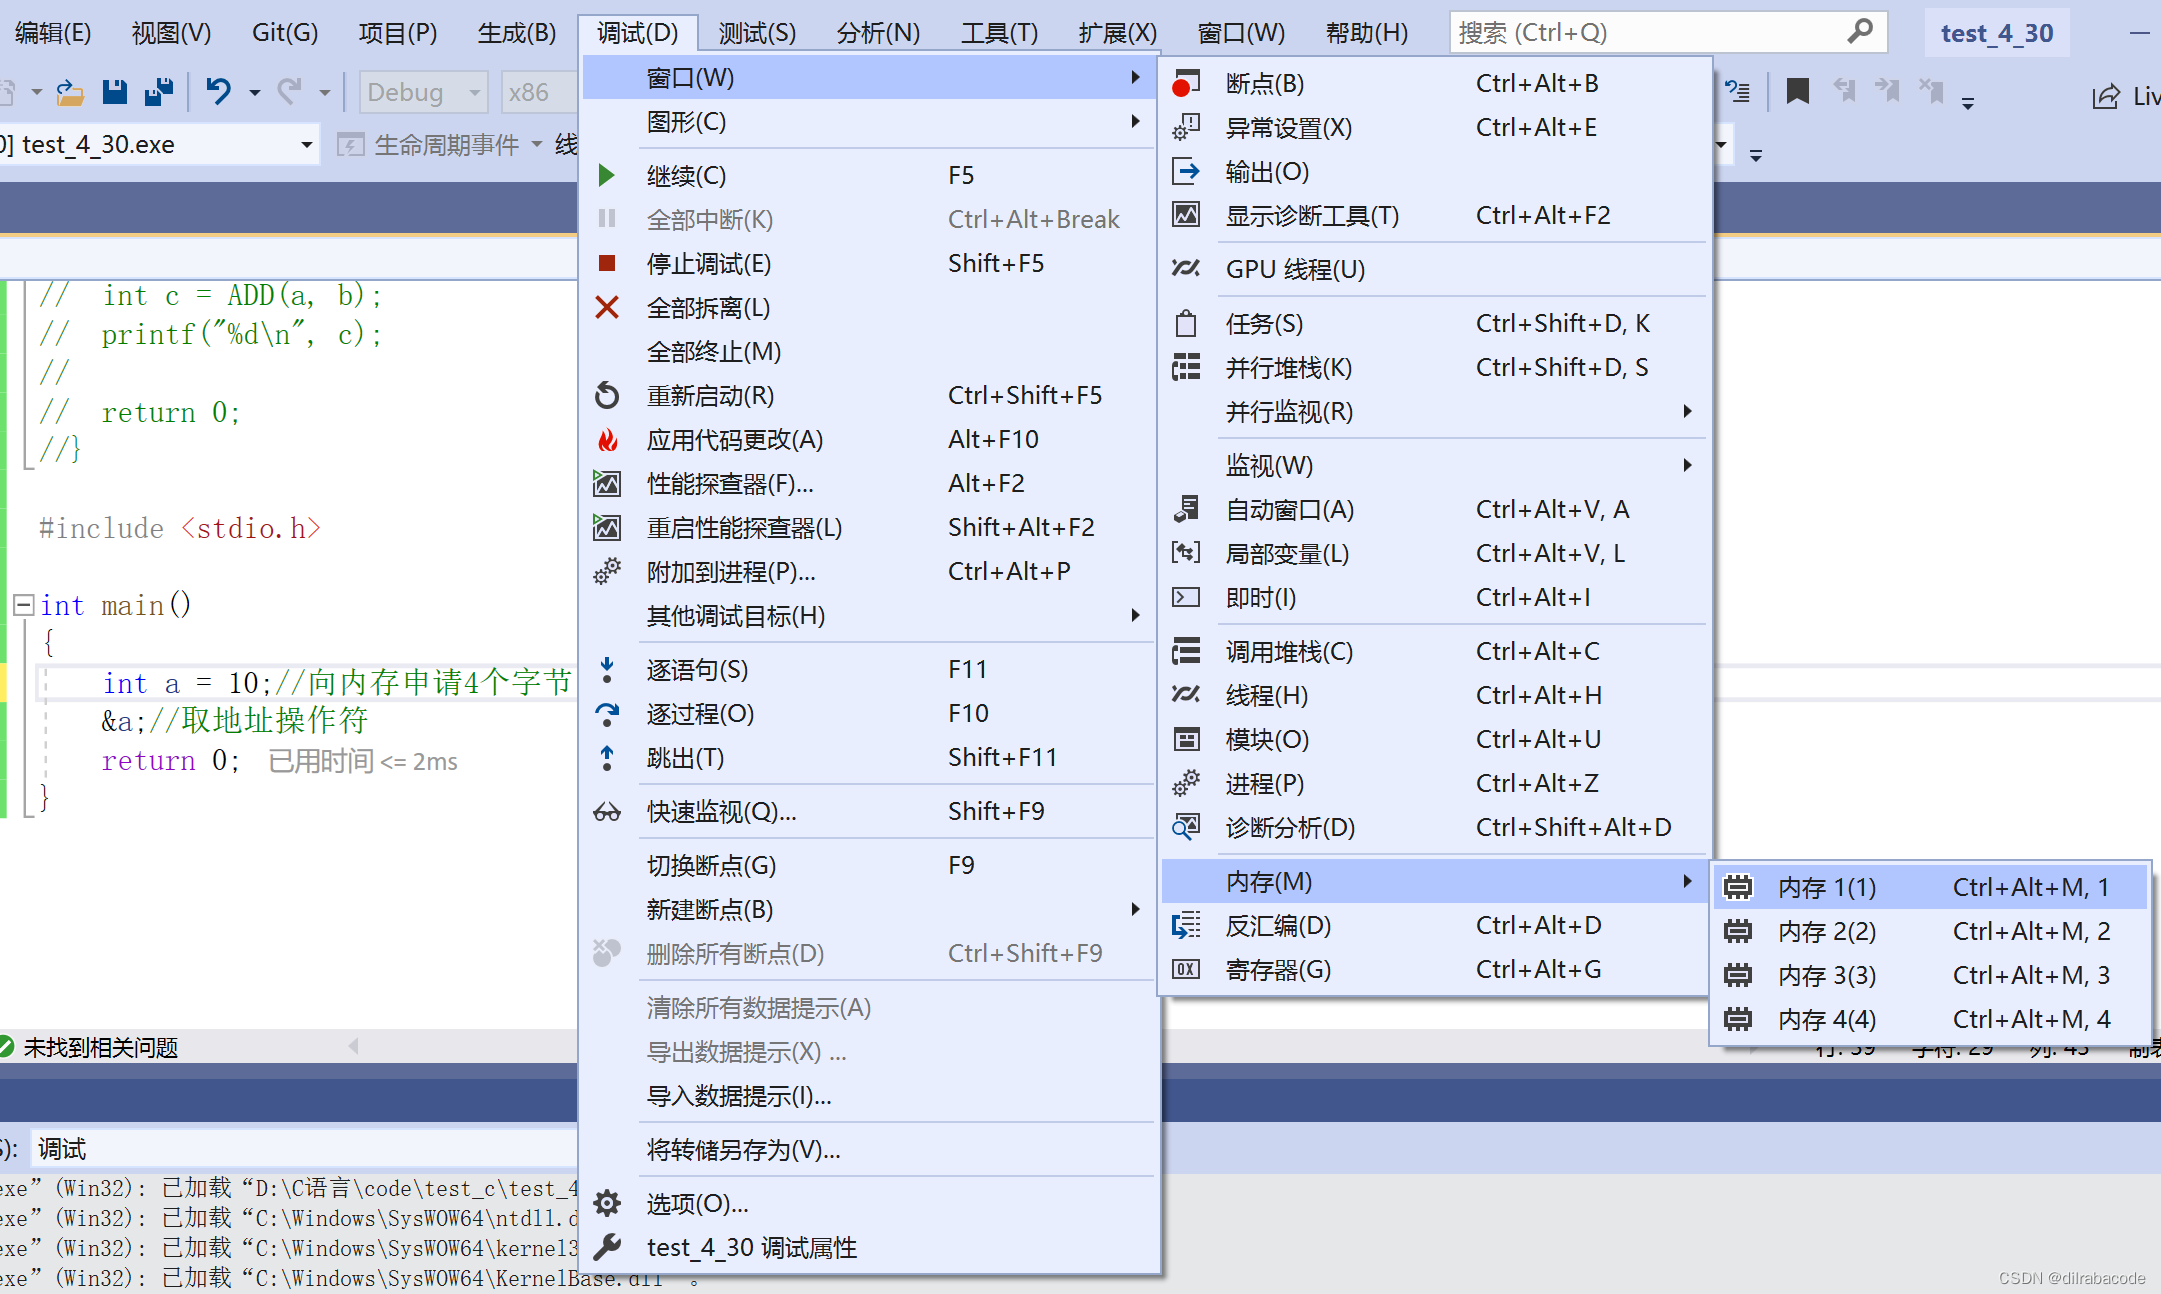The width and height of the screenshot is (2161, 1294).
Task: Open the 分析(N) menu
Action: pyautogui.click(x=878, y=33)
